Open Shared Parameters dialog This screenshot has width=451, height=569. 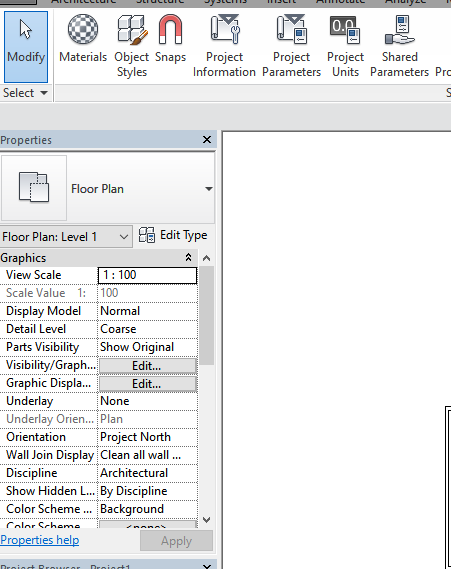(399, 46)
